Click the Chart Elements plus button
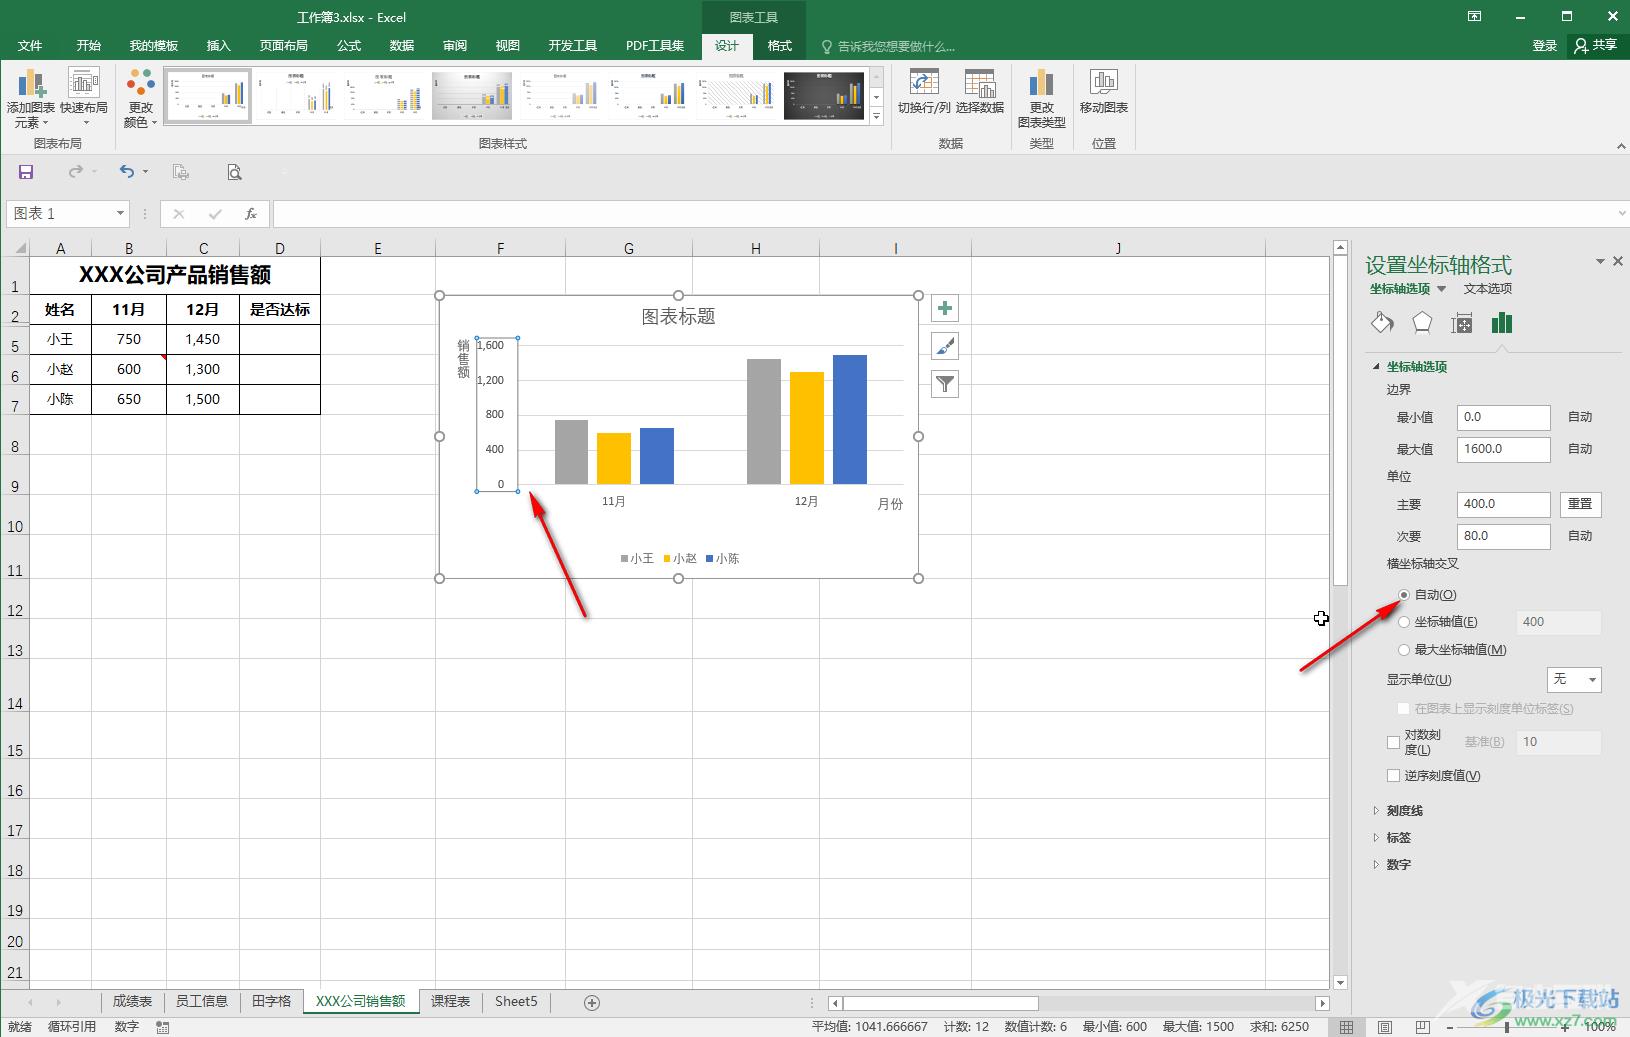Image resolution: width=1630 pixels, height=1037 pixels. point(945,308)
